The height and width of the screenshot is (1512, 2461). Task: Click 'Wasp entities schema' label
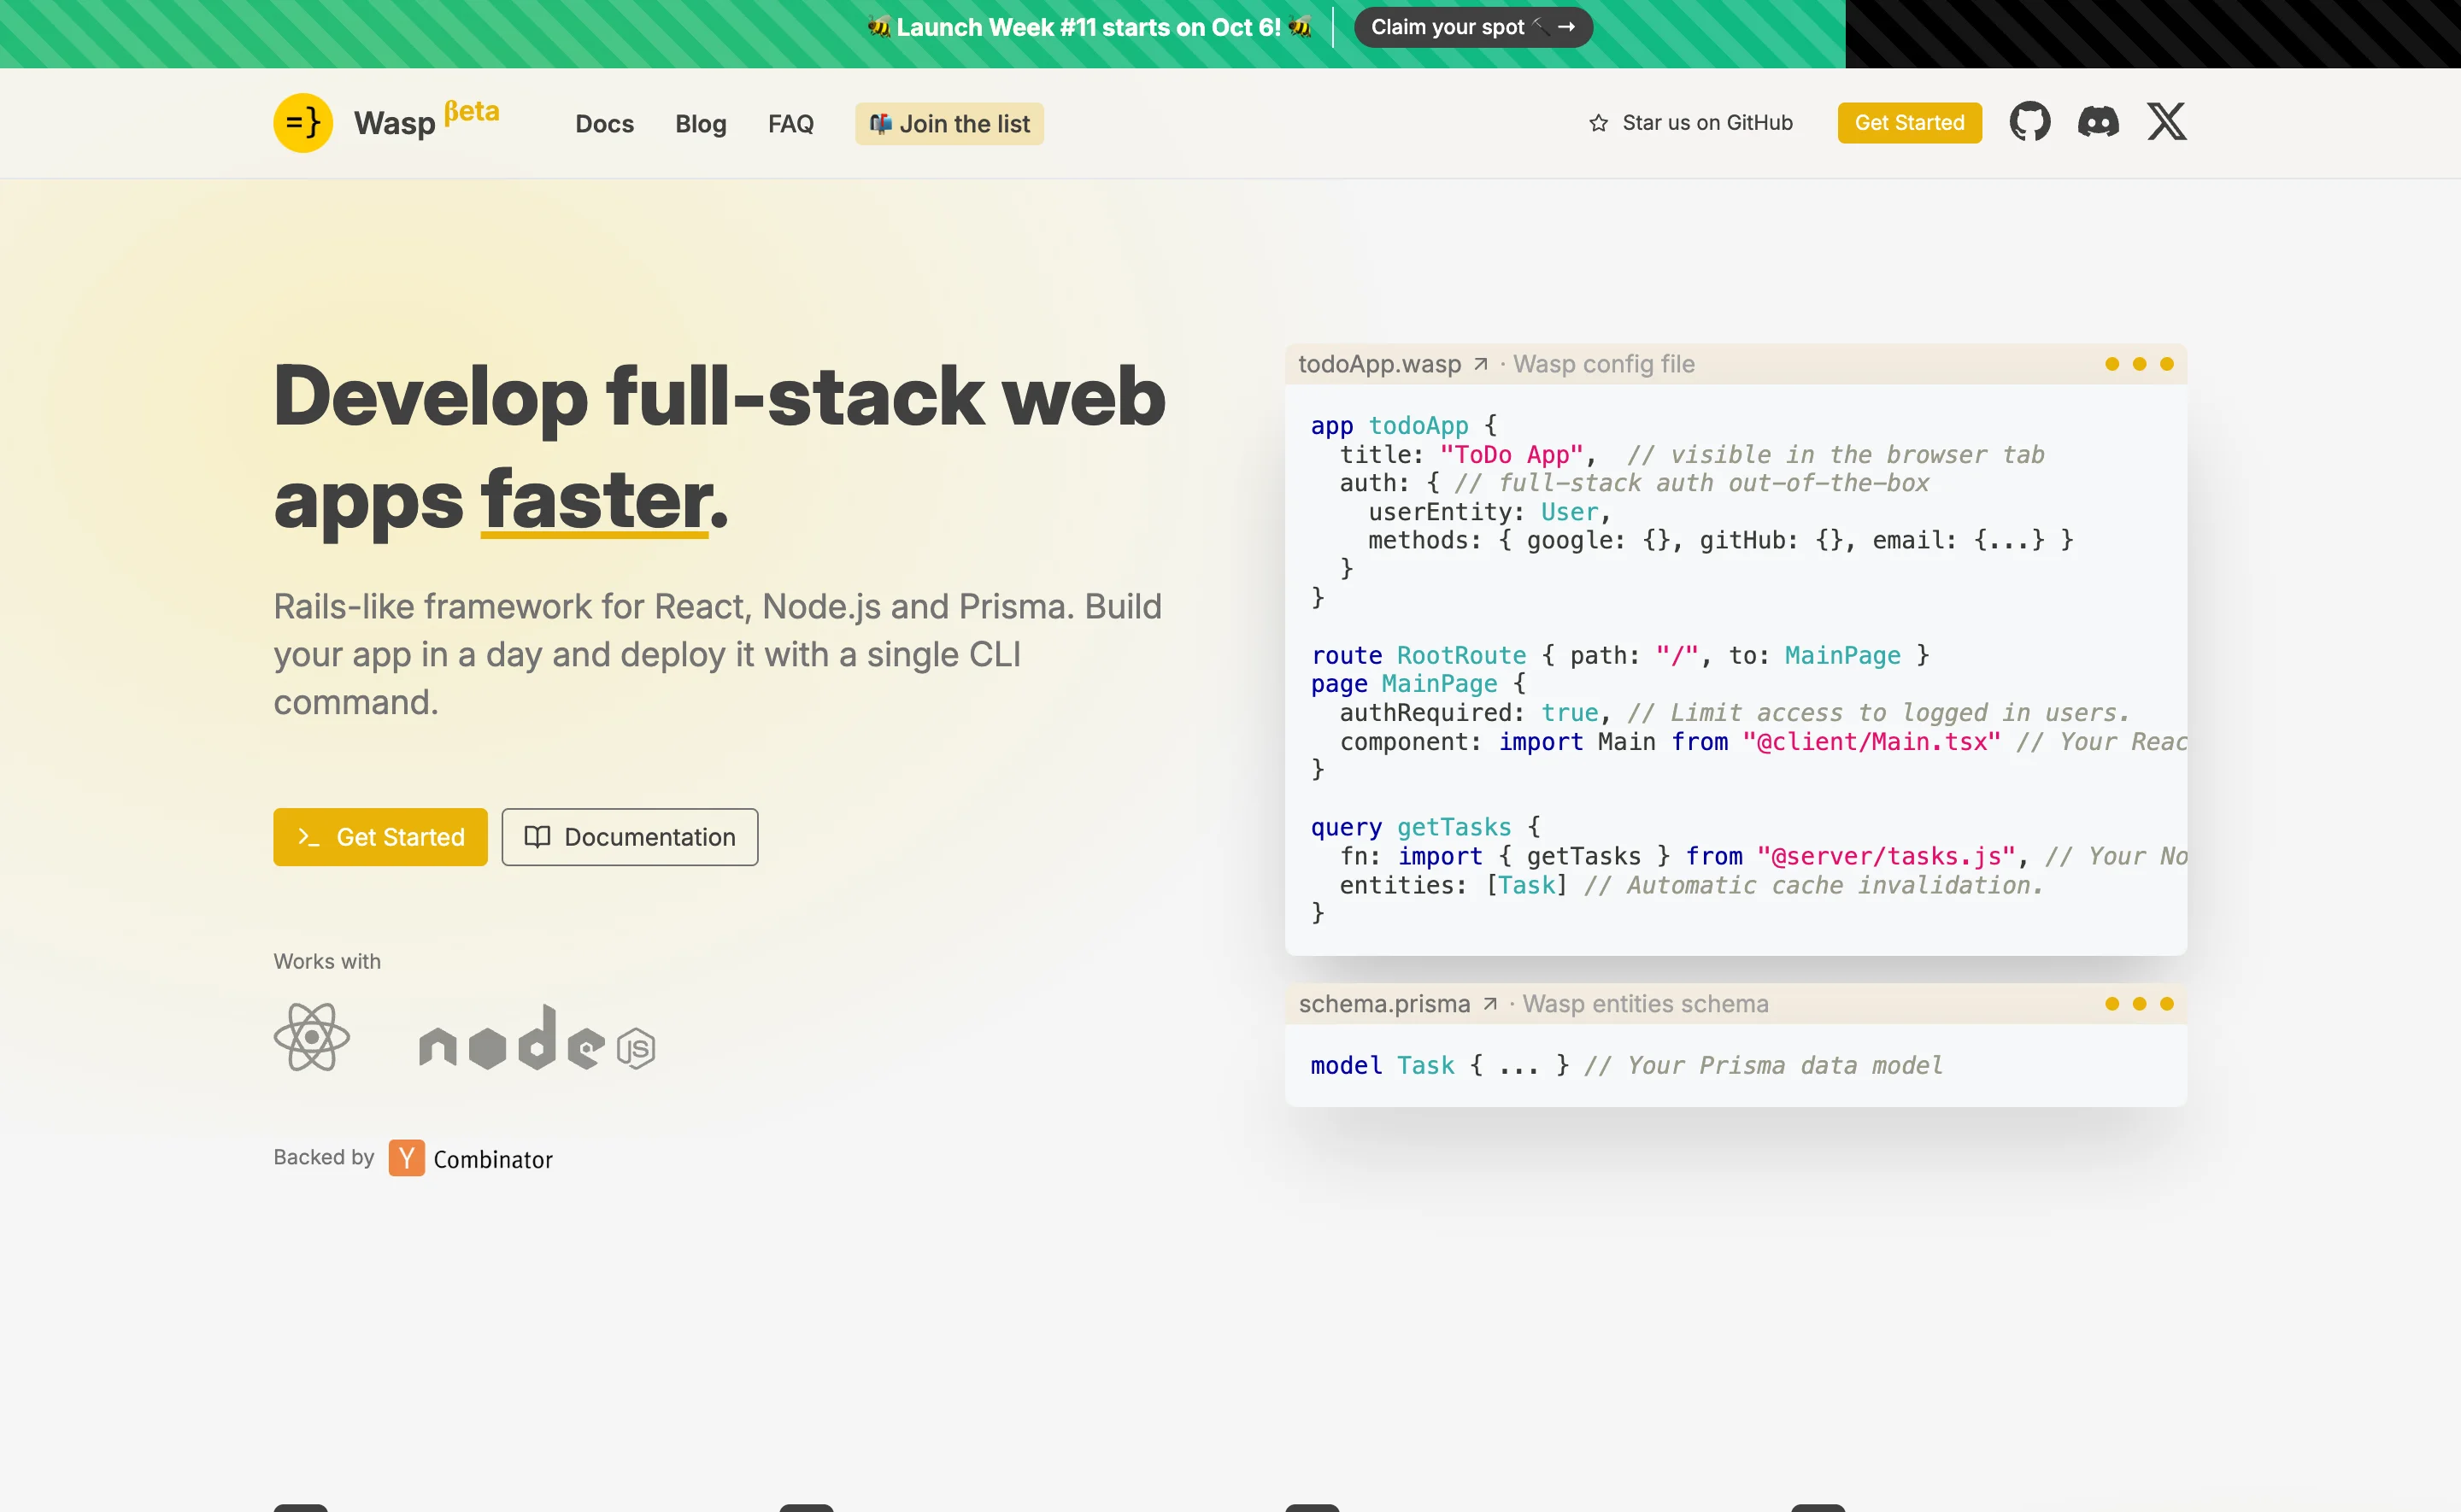[1645, 1004]
